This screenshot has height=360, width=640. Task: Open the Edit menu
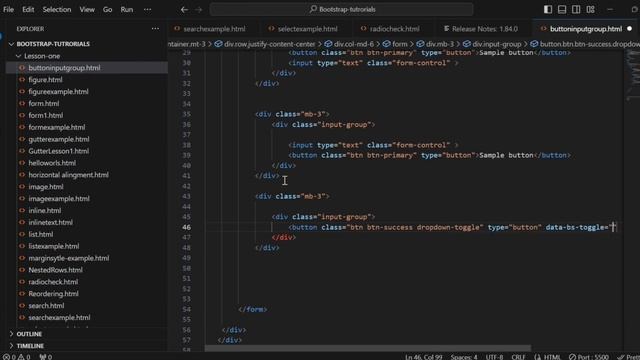click(28, 9)
